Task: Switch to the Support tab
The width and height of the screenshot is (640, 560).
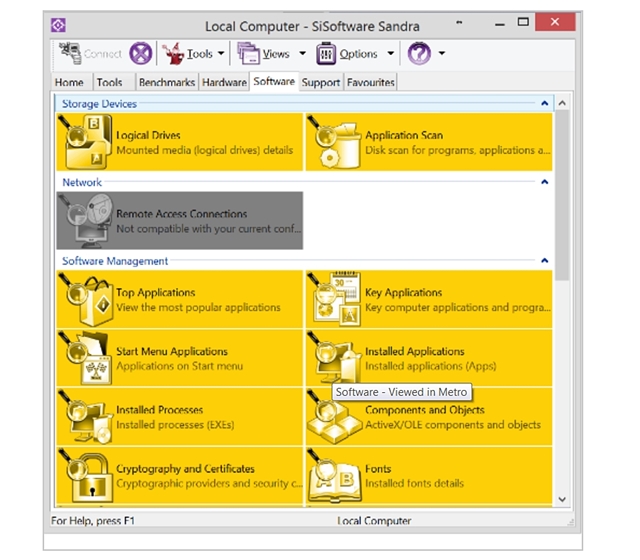Action: (321, 82)
